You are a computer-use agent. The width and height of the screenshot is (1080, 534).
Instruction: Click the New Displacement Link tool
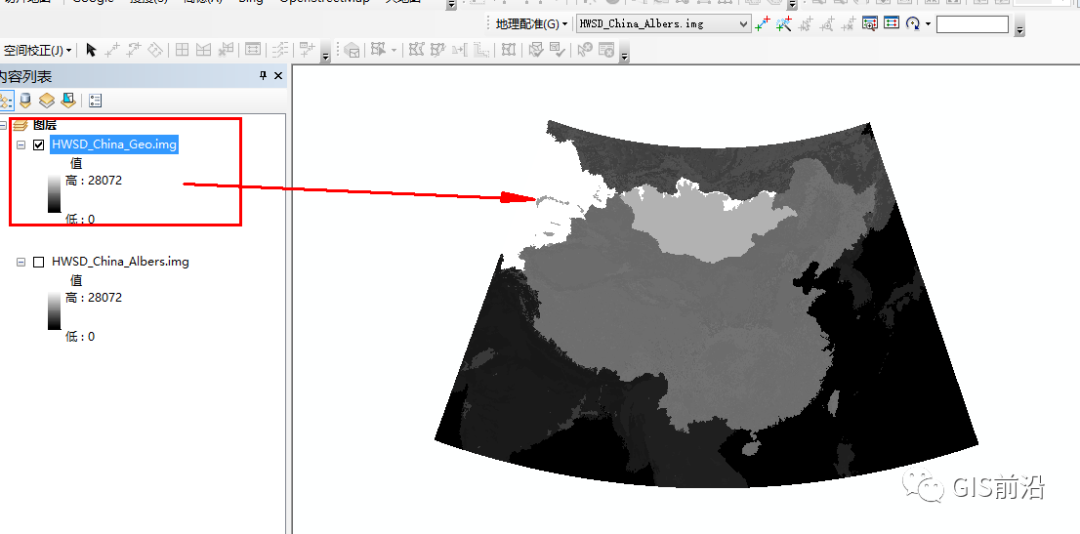coord(112,50)
